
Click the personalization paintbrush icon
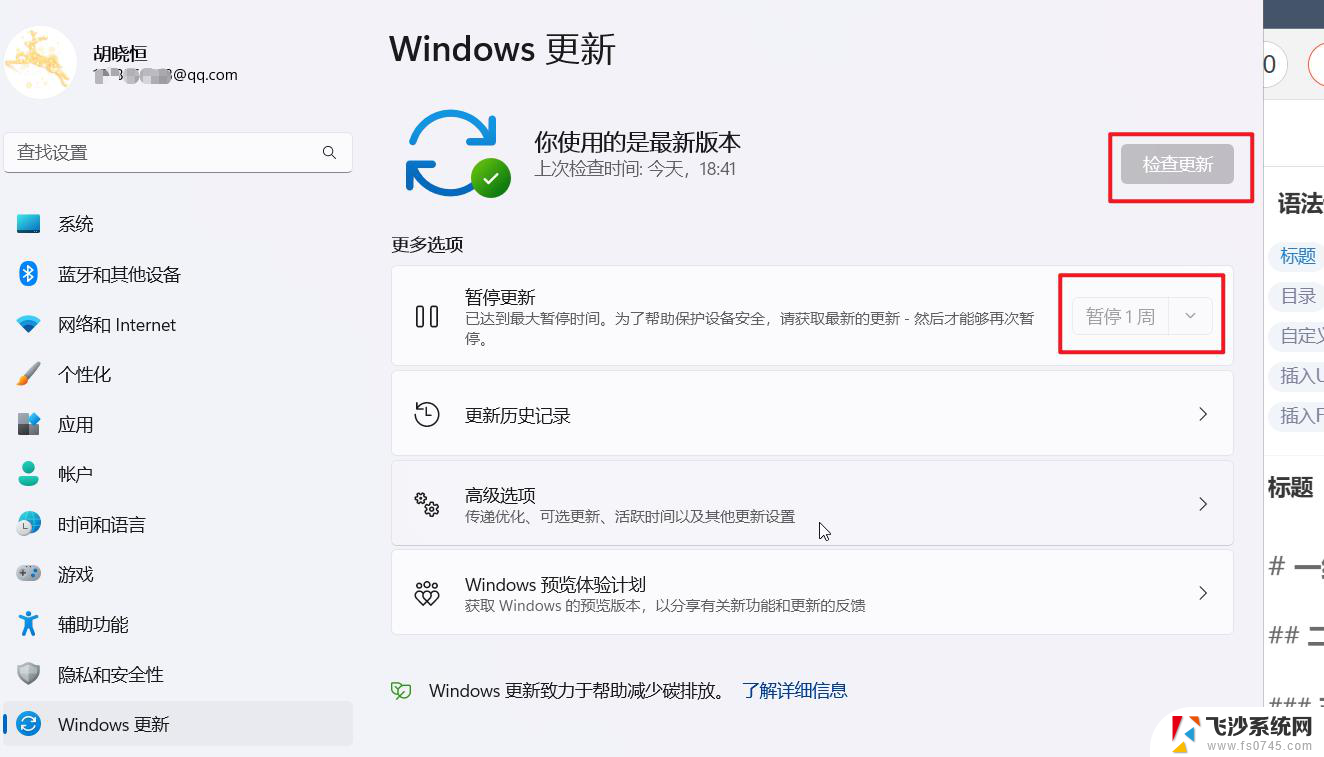[x=28, y=374]
